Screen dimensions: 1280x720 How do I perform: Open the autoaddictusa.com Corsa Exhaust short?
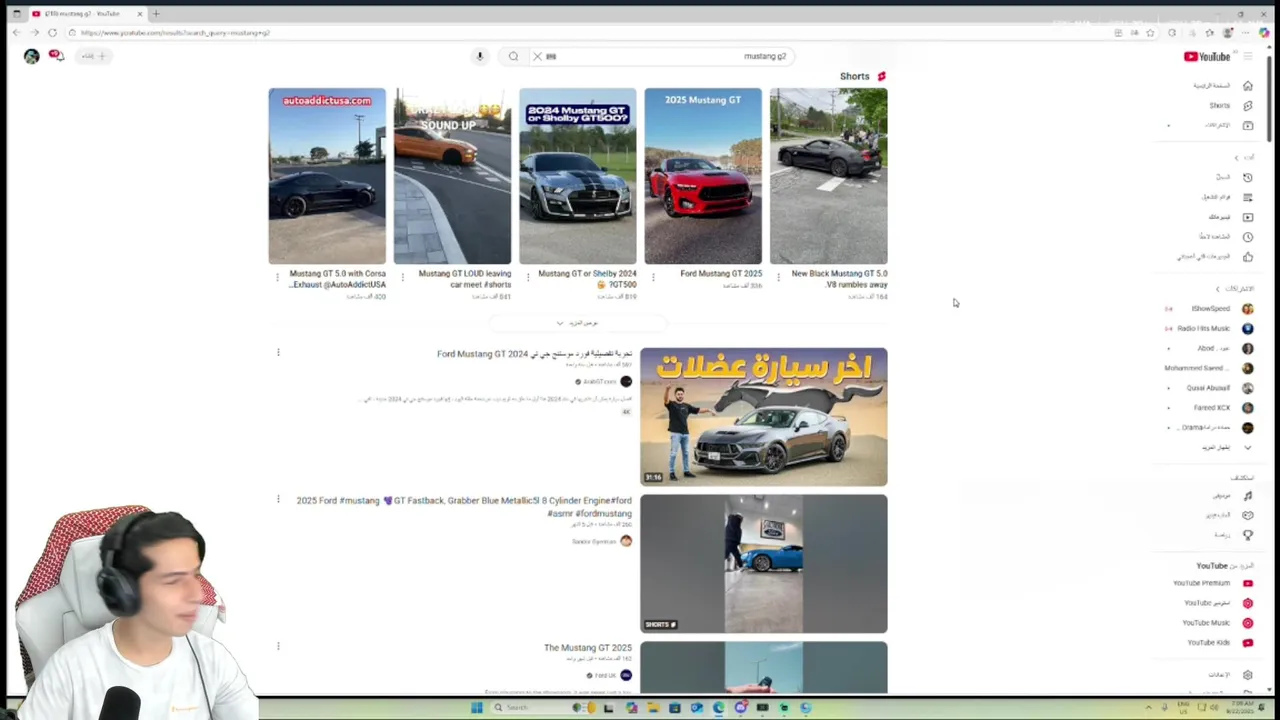[x=327, y=176]
